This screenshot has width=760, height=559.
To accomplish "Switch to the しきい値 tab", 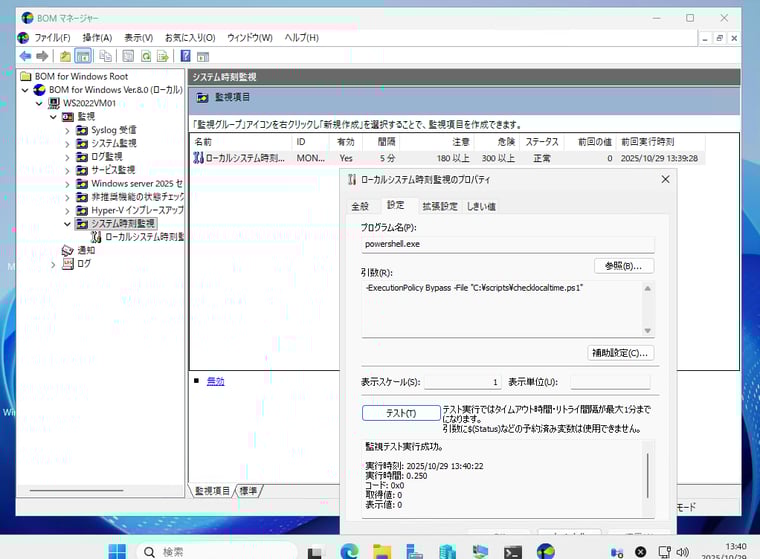I will (x=481, y=206).
